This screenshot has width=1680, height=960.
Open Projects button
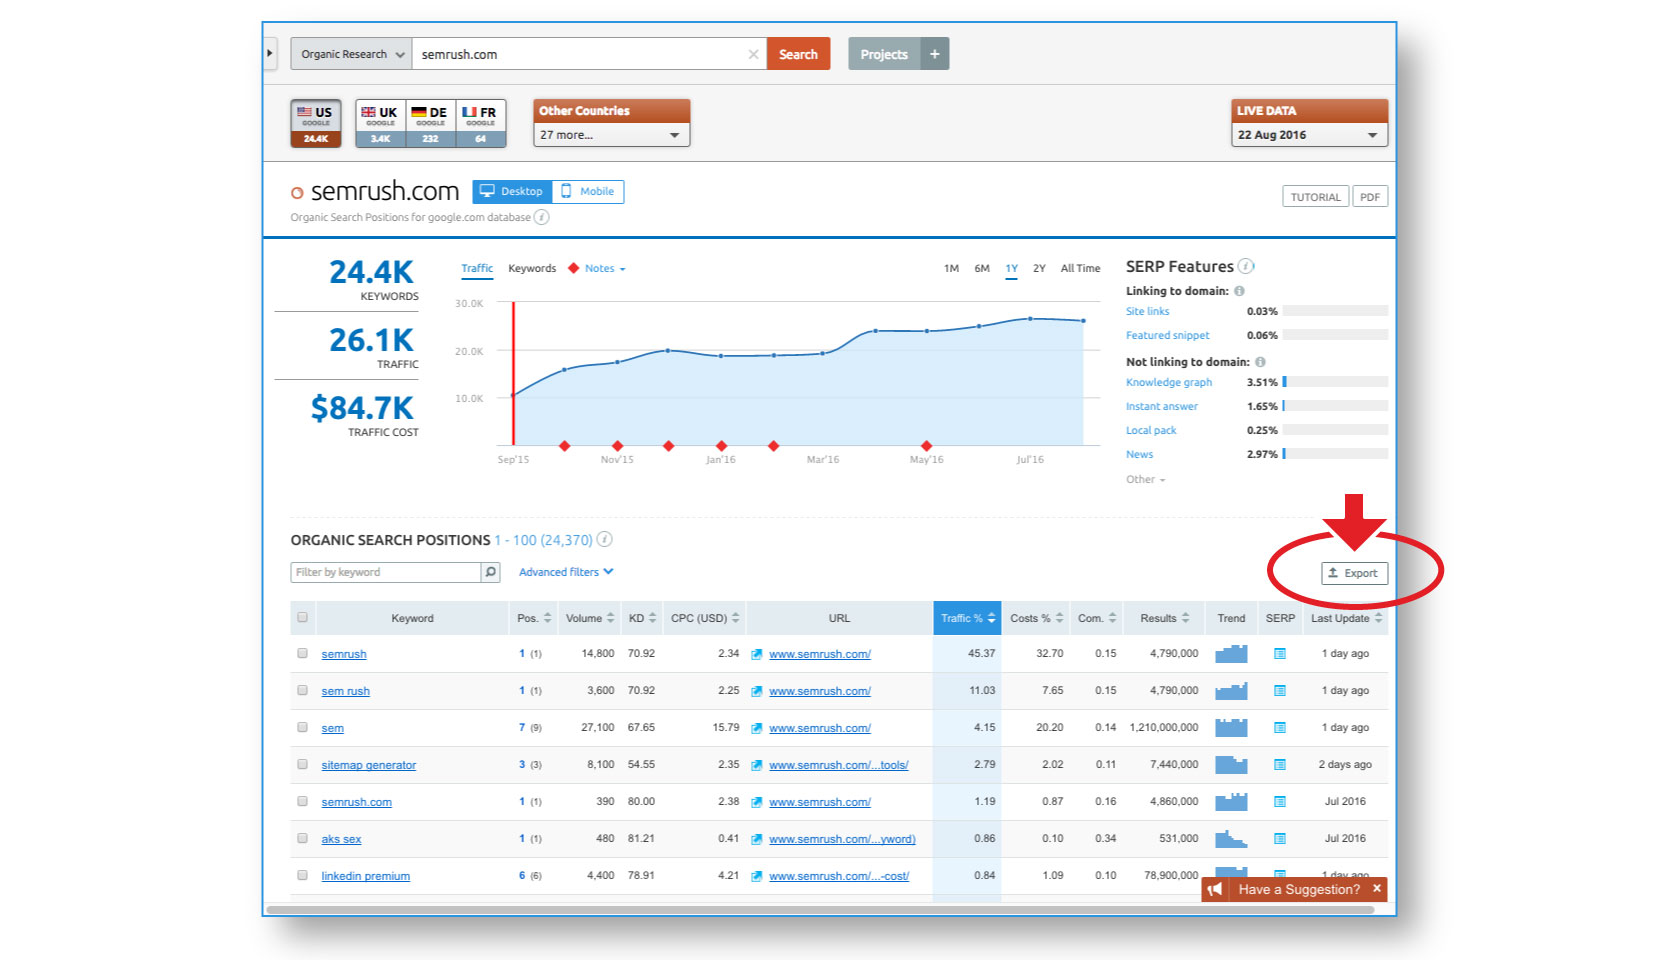[x=884, y=54]
